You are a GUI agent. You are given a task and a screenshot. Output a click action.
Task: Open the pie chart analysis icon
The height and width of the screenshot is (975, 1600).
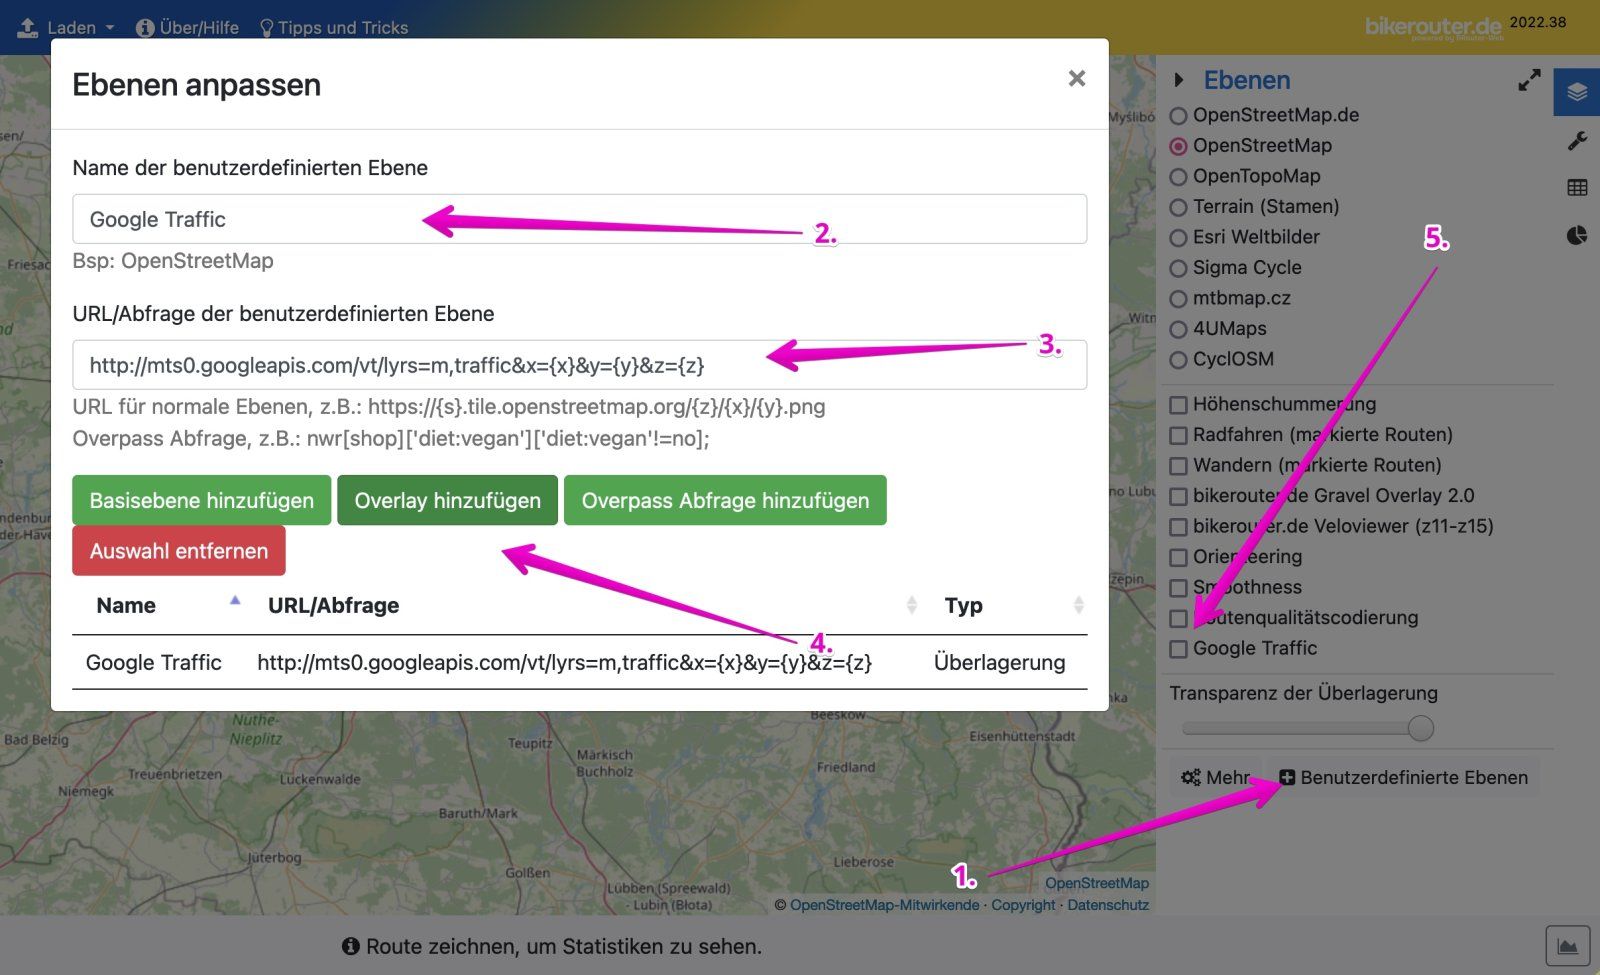[1576, 236]
